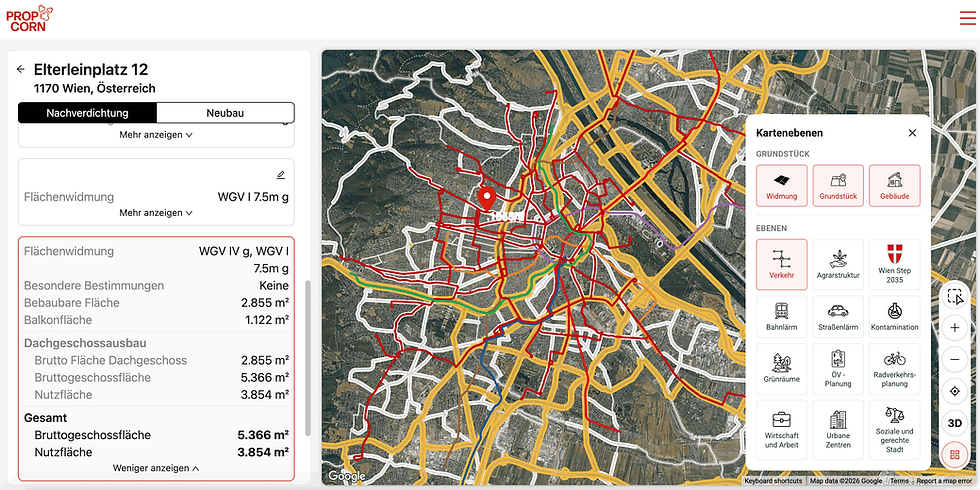Viewport: 980px width, 490px height.
Task: Click the Gesamt Bruttogeschossfläche value 5.366 m²
Action: point(263,435)
